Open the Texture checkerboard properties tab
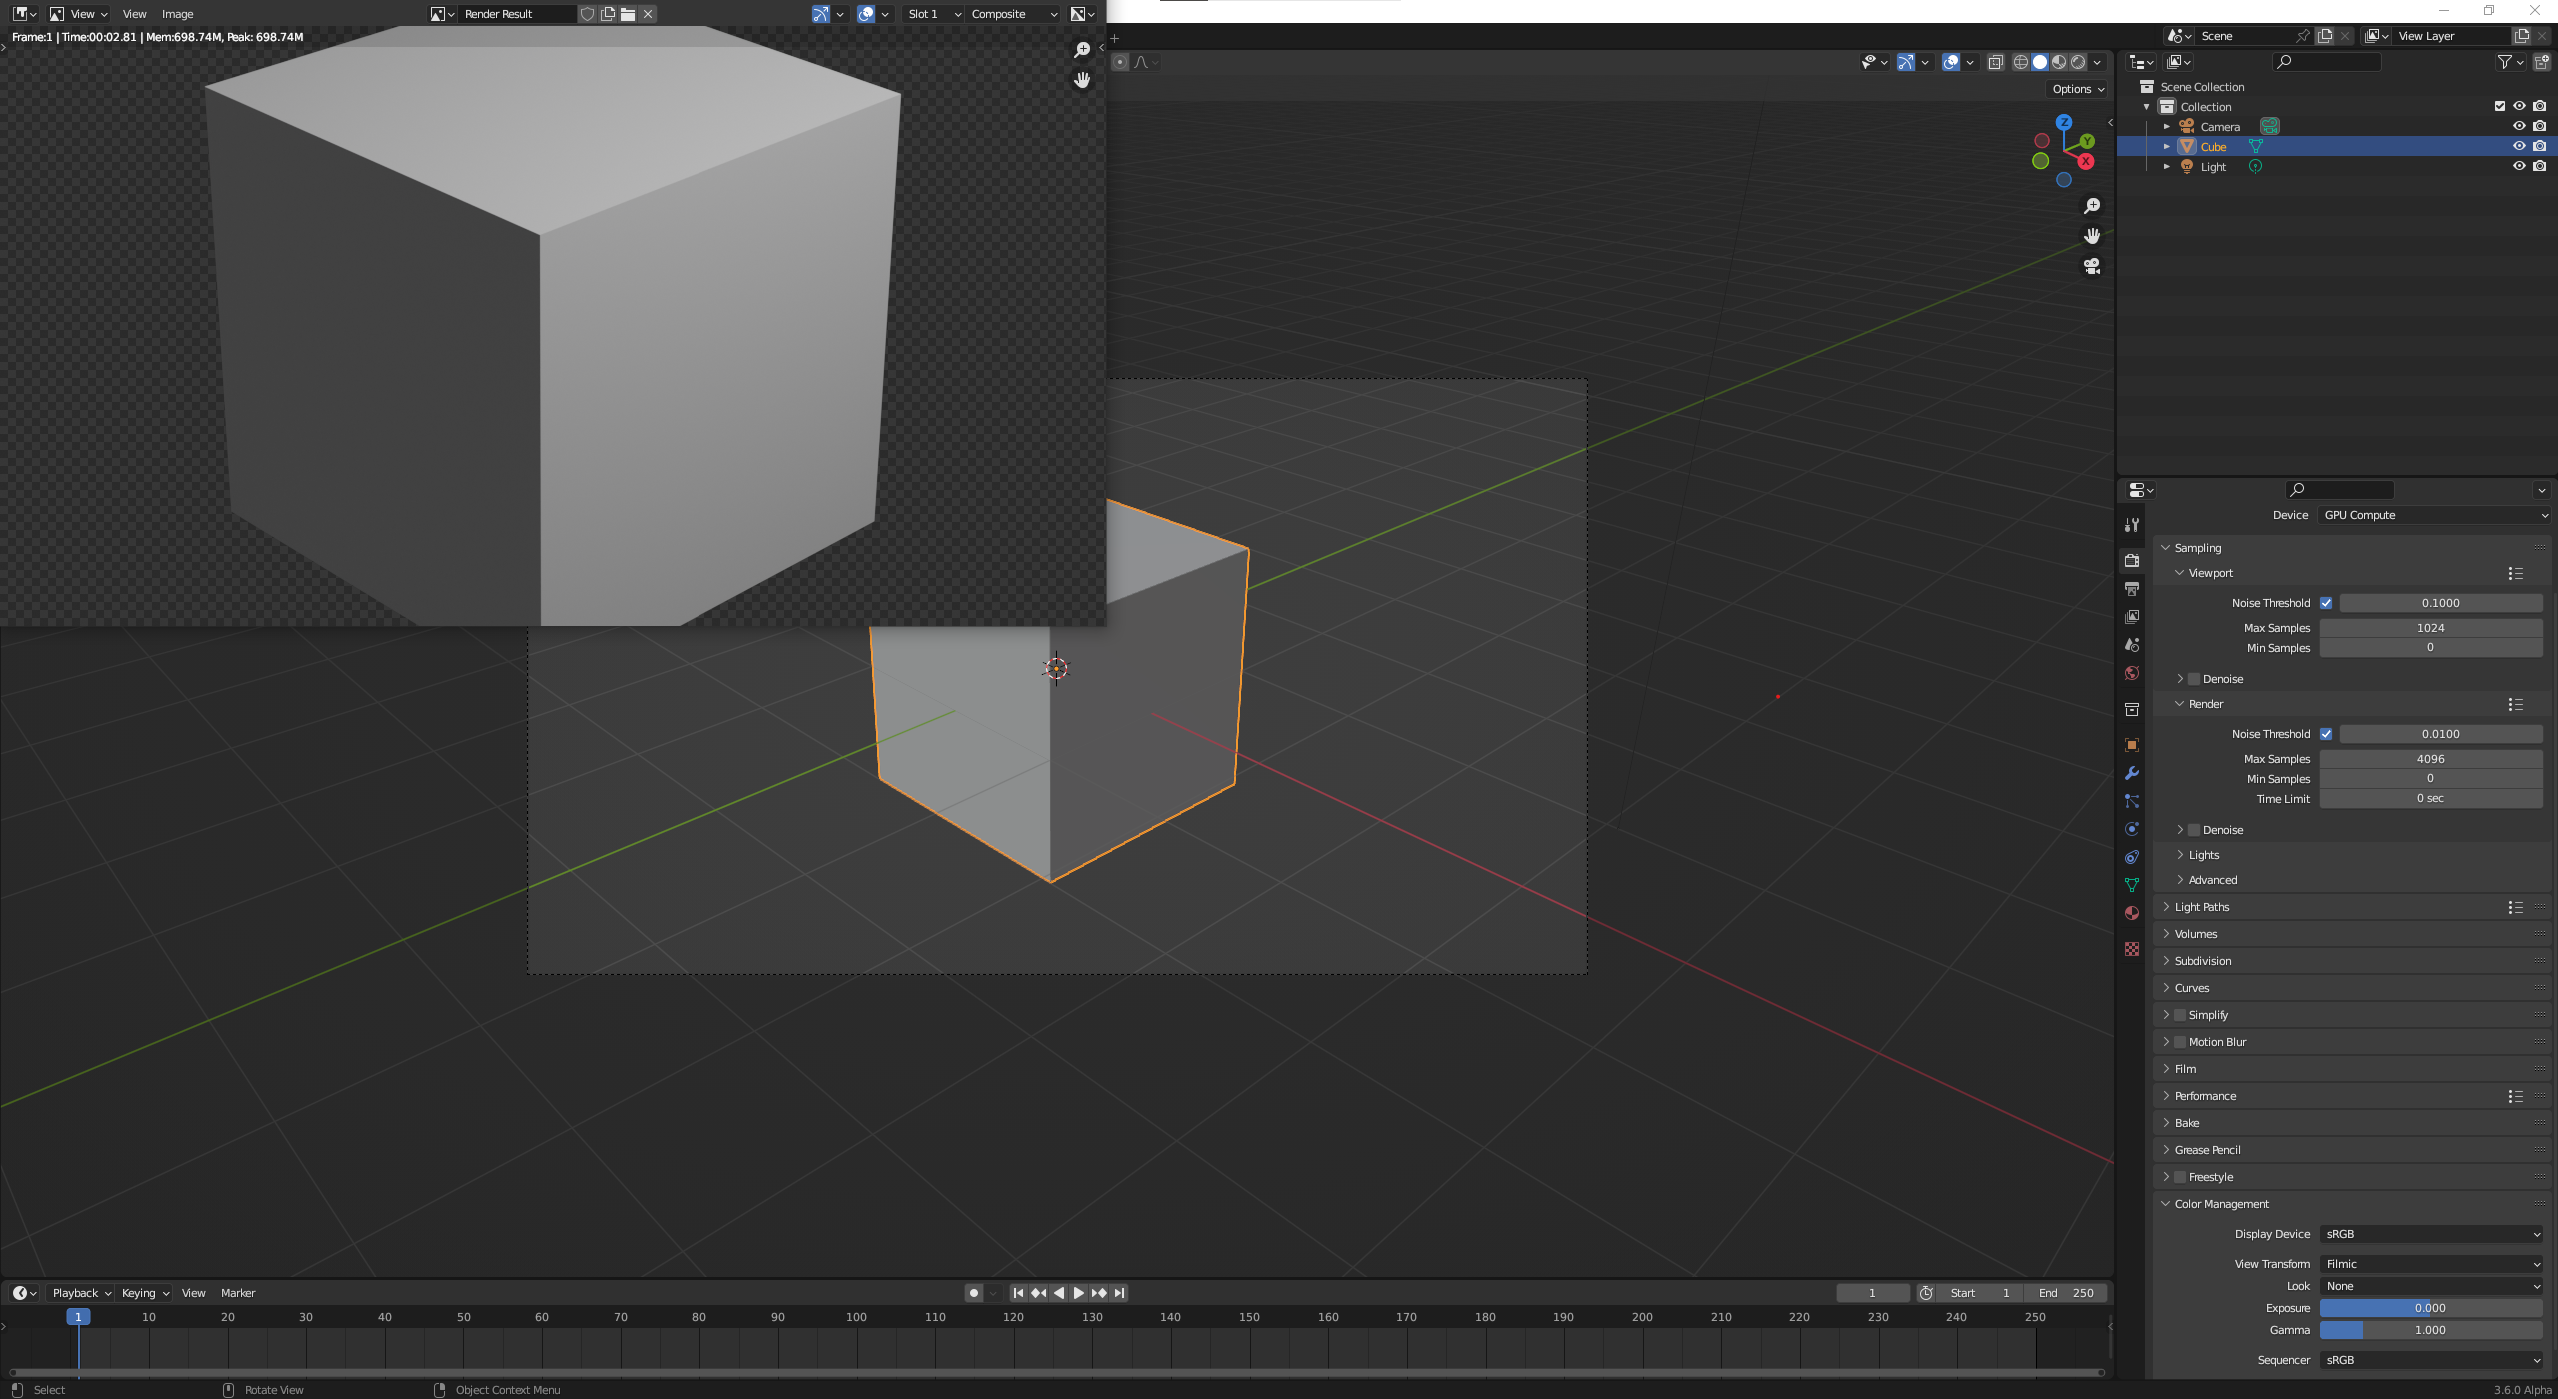 (2132, 949)
